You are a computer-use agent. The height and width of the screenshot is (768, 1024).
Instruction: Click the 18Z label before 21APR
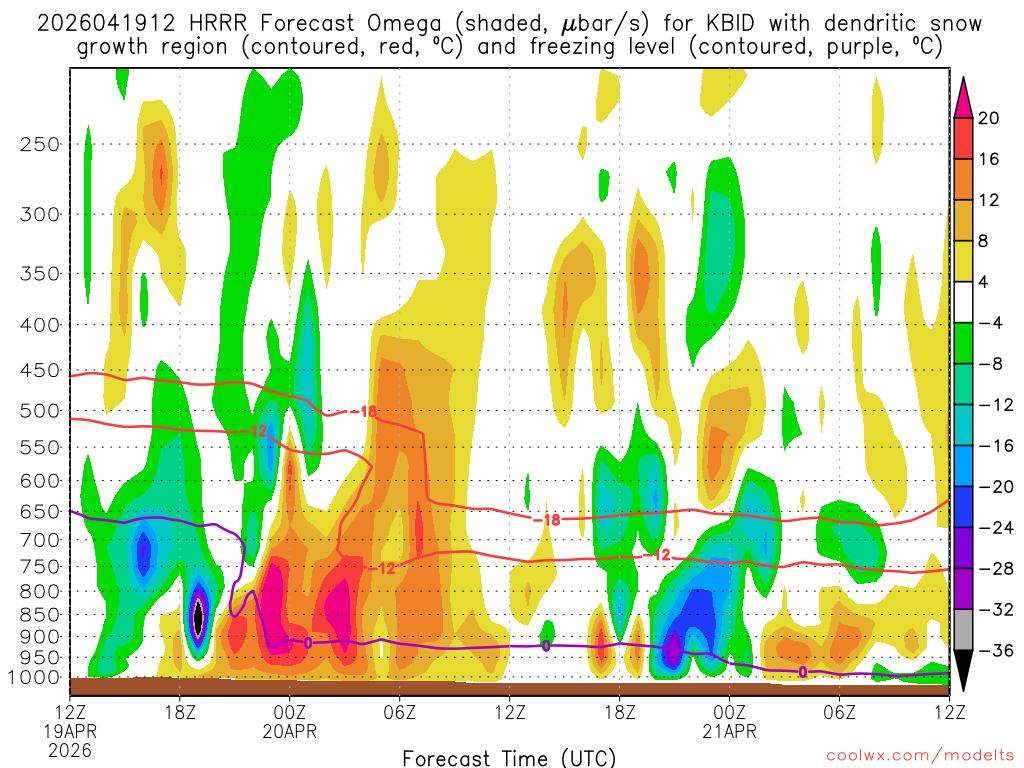(x=619, y=712)
